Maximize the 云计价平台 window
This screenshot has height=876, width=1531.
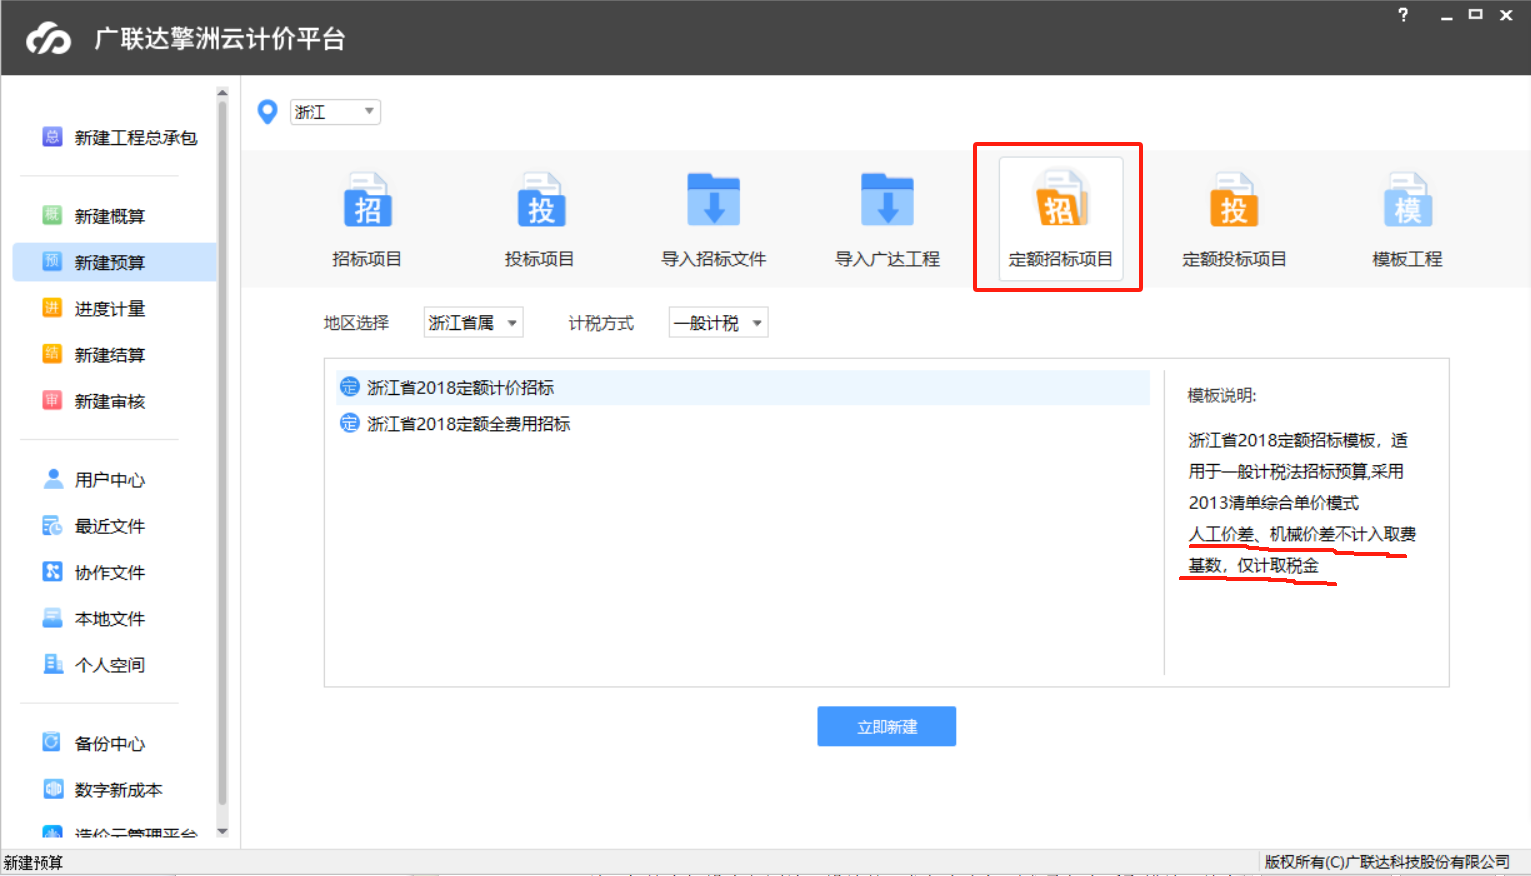click(1475, 15)
